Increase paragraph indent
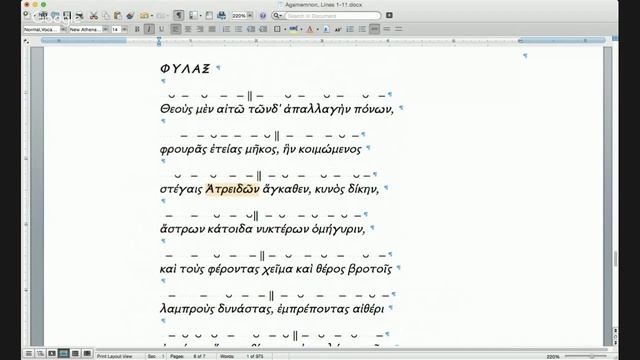Viewport: 640px width, 360px height. pos(263,29)
